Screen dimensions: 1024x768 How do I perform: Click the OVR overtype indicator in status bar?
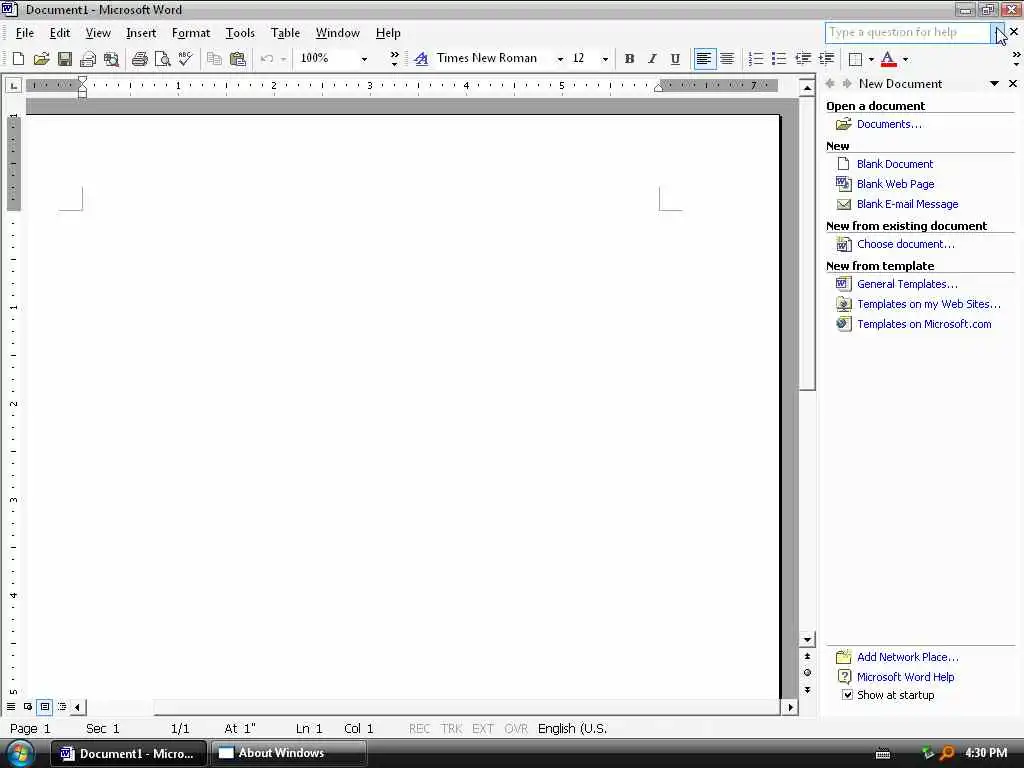point(516,729)
